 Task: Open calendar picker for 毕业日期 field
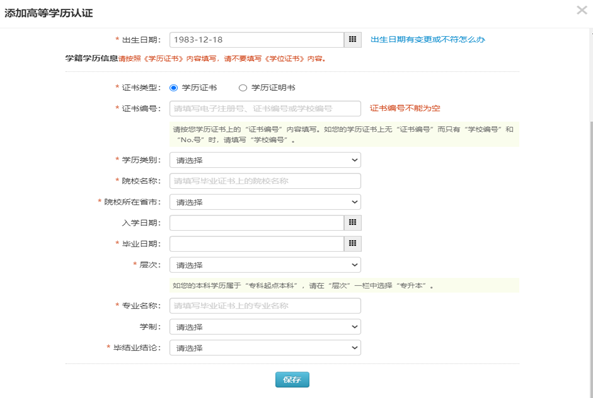pos(352,244)
